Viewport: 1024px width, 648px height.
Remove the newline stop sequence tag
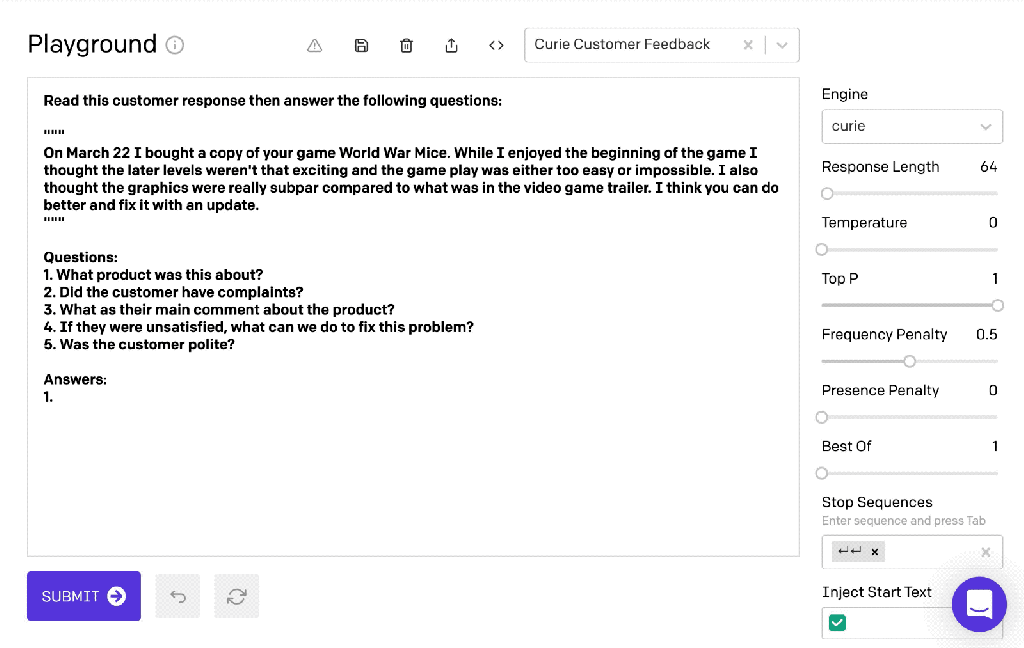pyautogui.click(x=875, y=552)
